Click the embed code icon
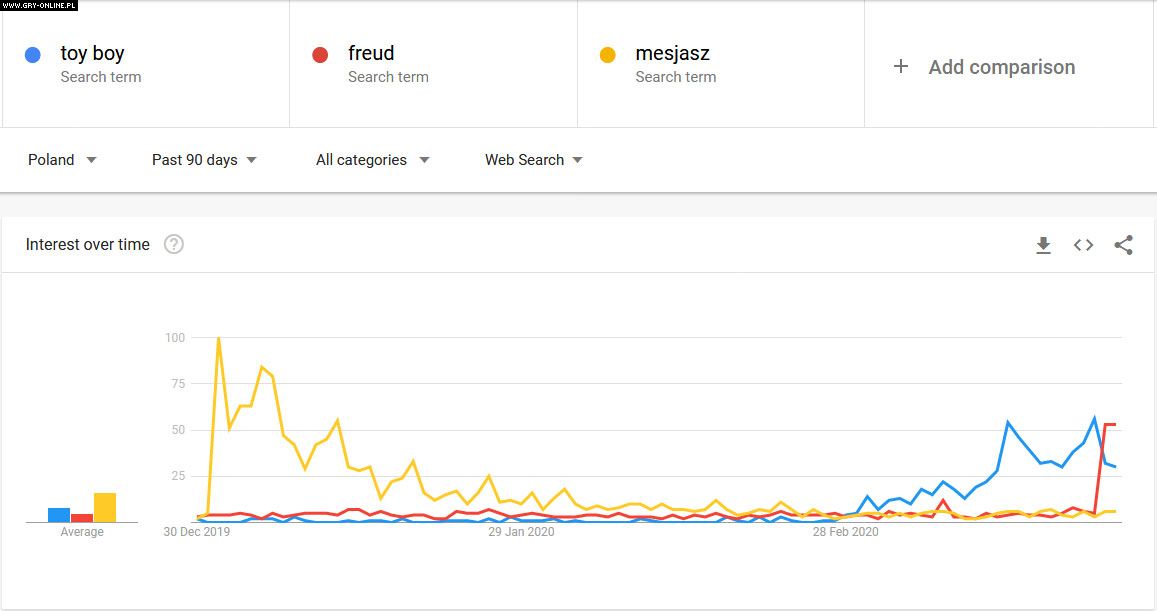Viewport: 1157px width, 611px height. tap(1083, 245)
